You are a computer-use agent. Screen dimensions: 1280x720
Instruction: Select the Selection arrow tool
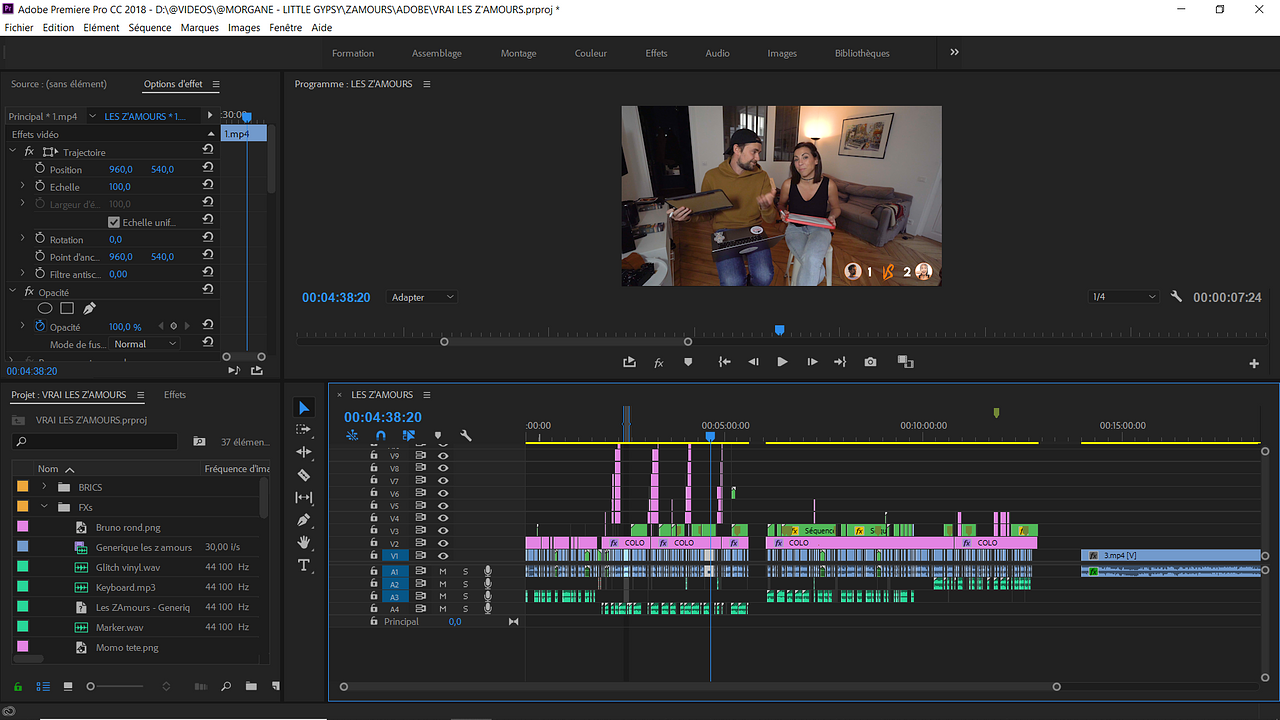click(x=305, y=408)
